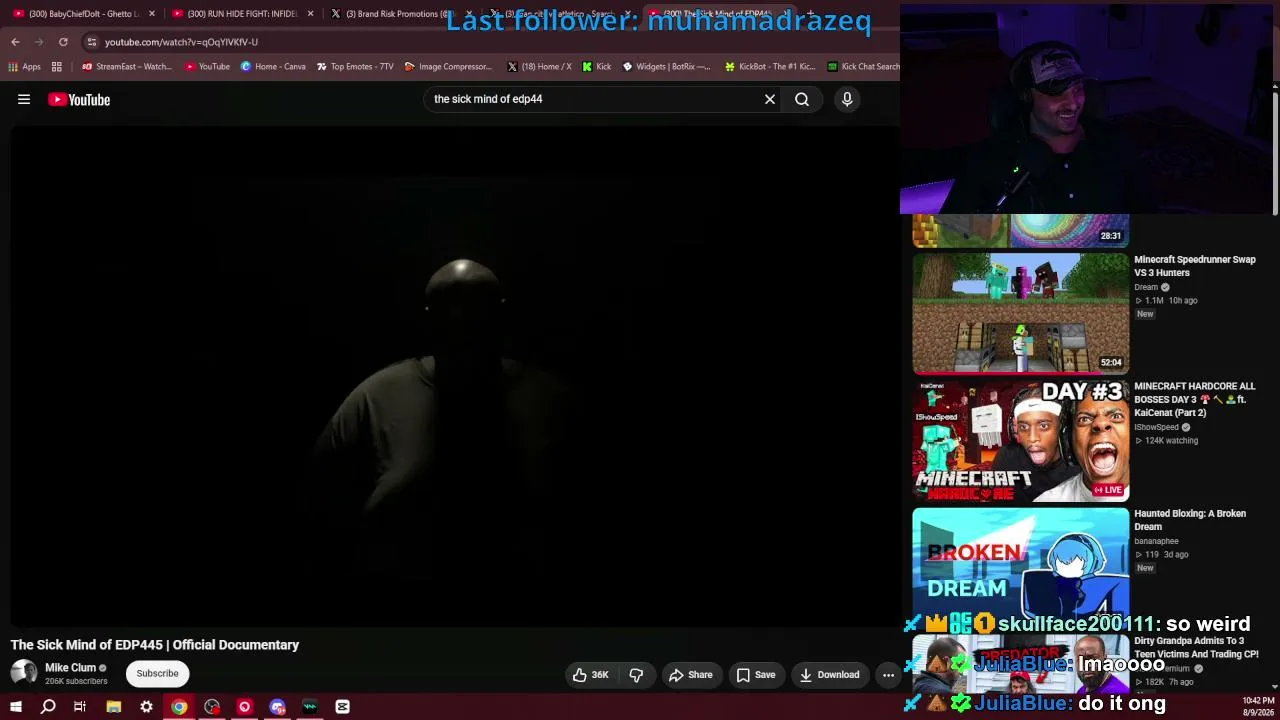Click the Minecraft Speedrunner Swap VS 3 Hunters title
1280x720 pixels.
1195,266
